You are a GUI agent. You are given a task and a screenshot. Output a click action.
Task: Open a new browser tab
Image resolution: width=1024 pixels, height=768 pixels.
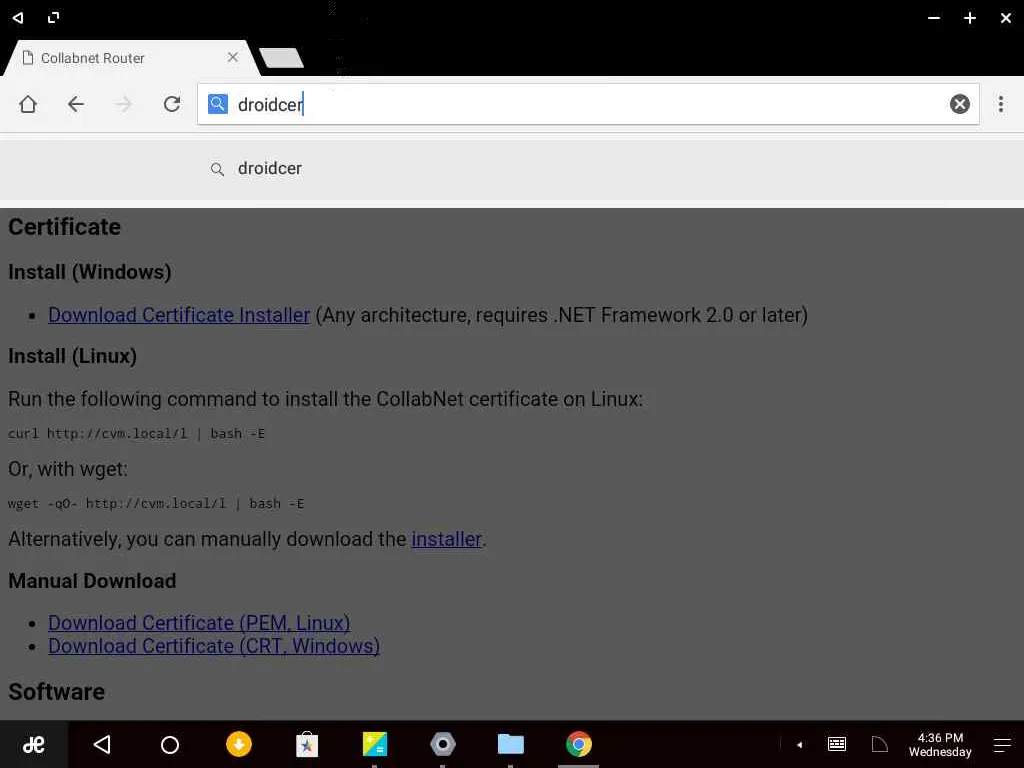pyautogui.click(x=281, y=57)
